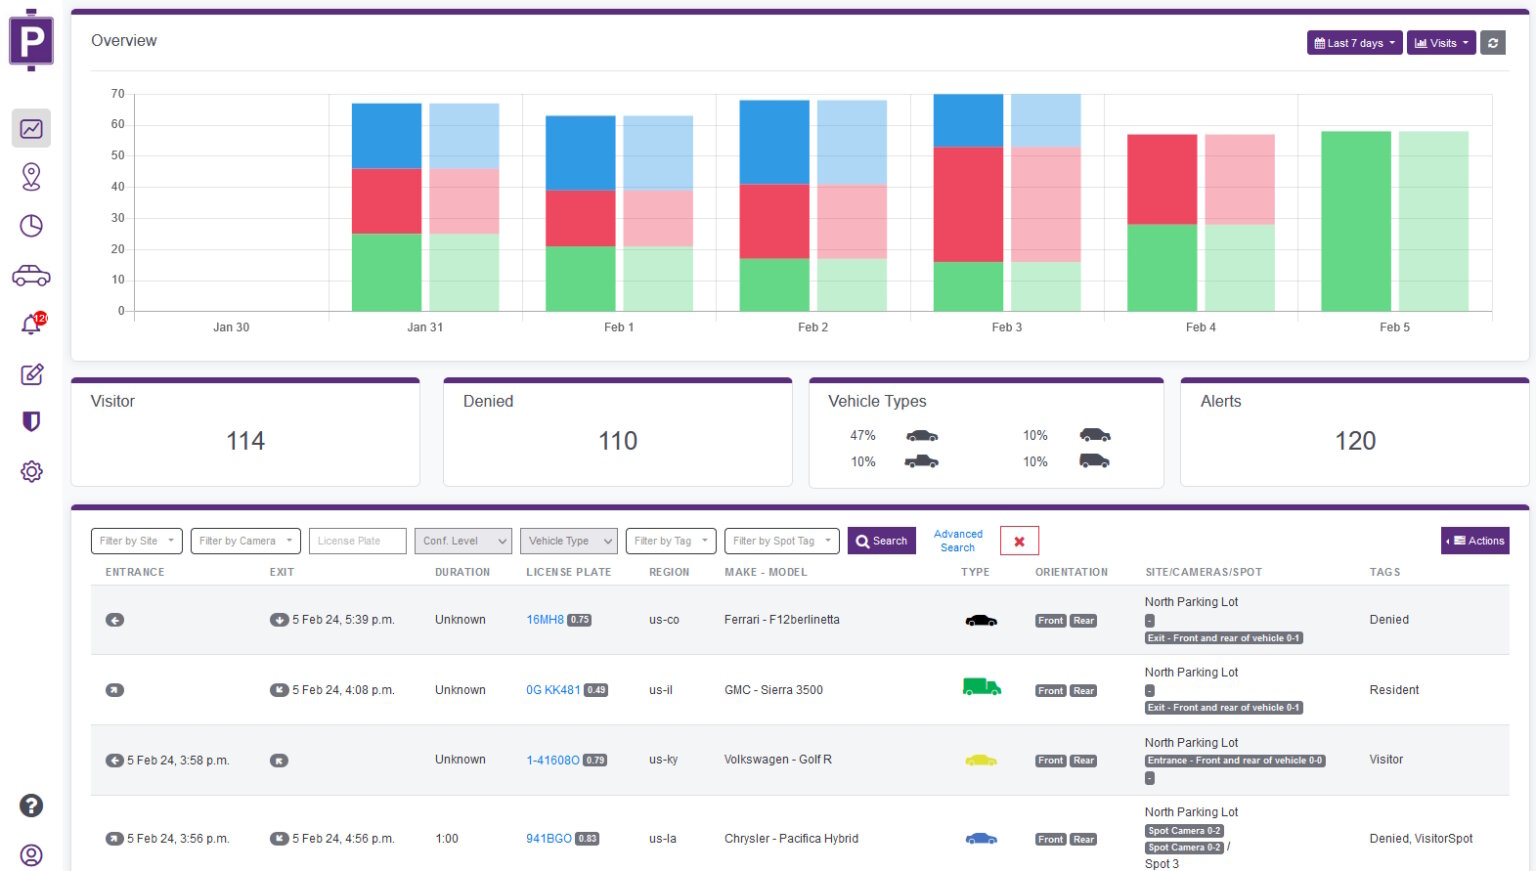Screen dimensions: 1536x871
Task: Open the settings gear icon in sidebar
Action: point(31,471)
